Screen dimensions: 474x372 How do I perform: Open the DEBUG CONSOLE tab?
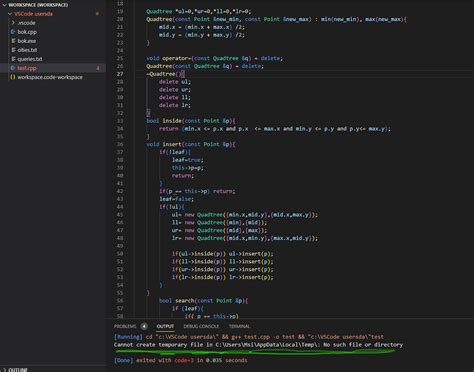[201, 326]
